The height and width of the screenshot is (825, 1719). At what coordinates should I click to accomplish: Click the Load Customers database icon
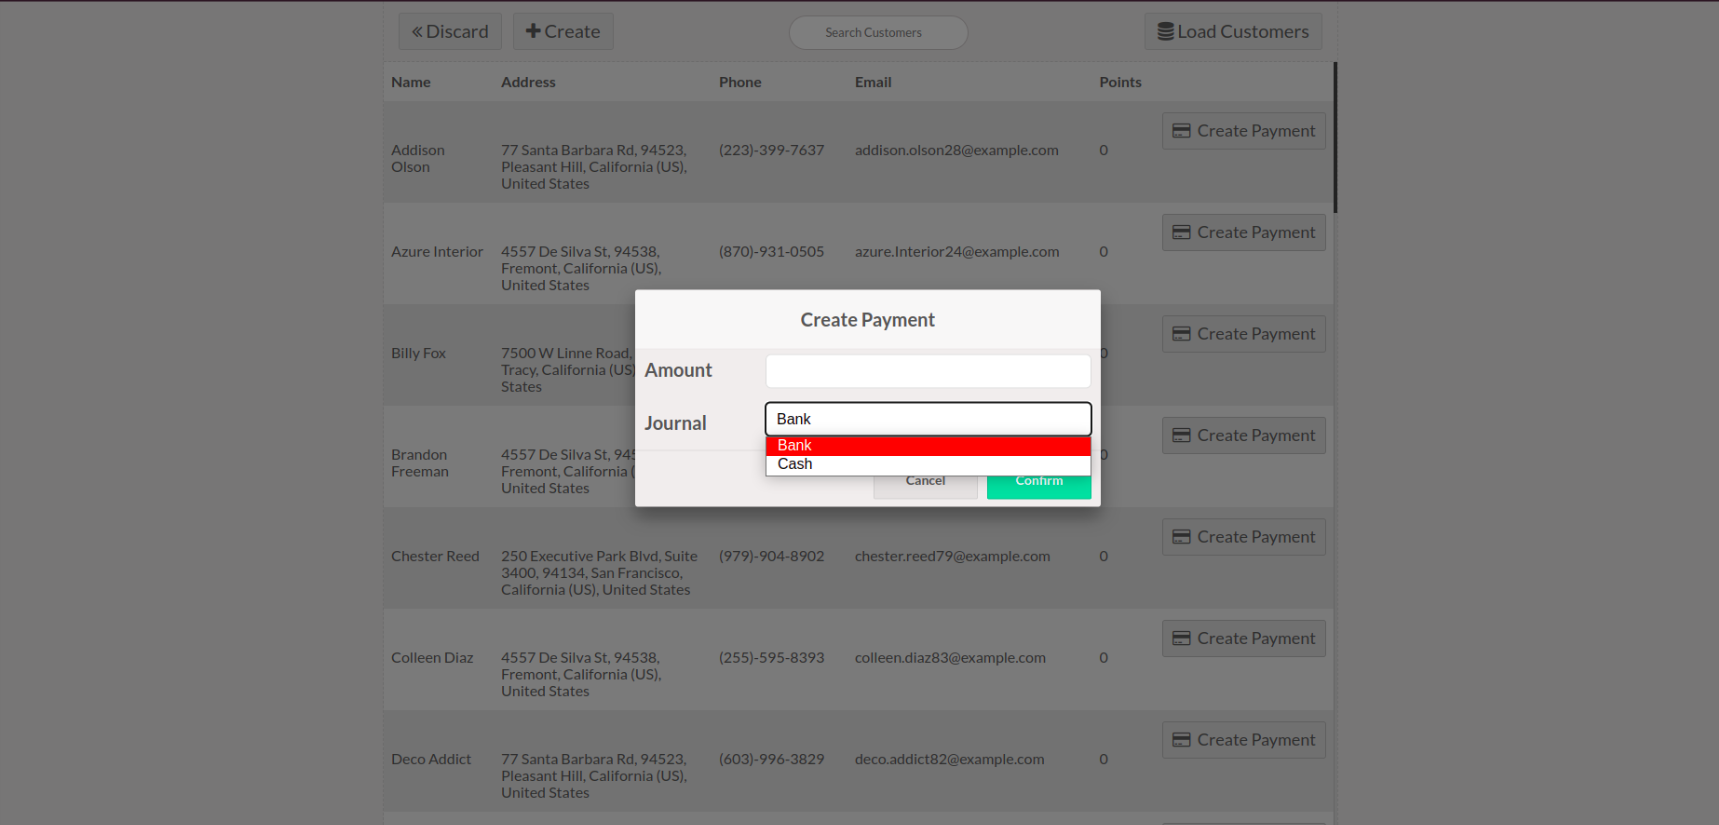point(1166,32)
